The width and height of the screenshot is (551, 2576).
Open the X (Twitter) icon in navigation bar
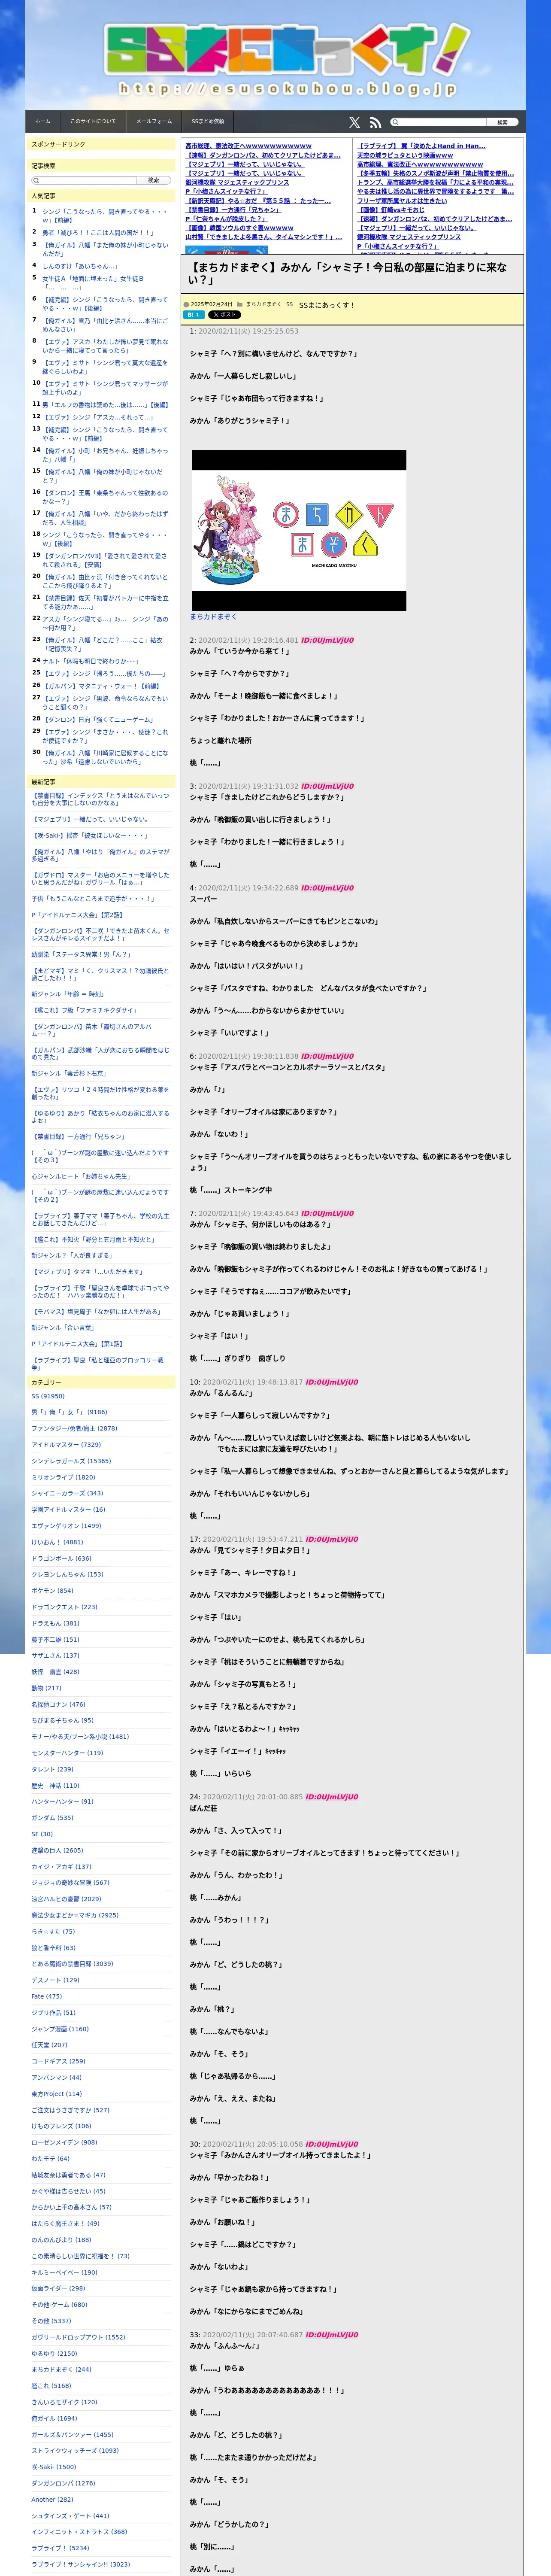click(x=354, y=122)
